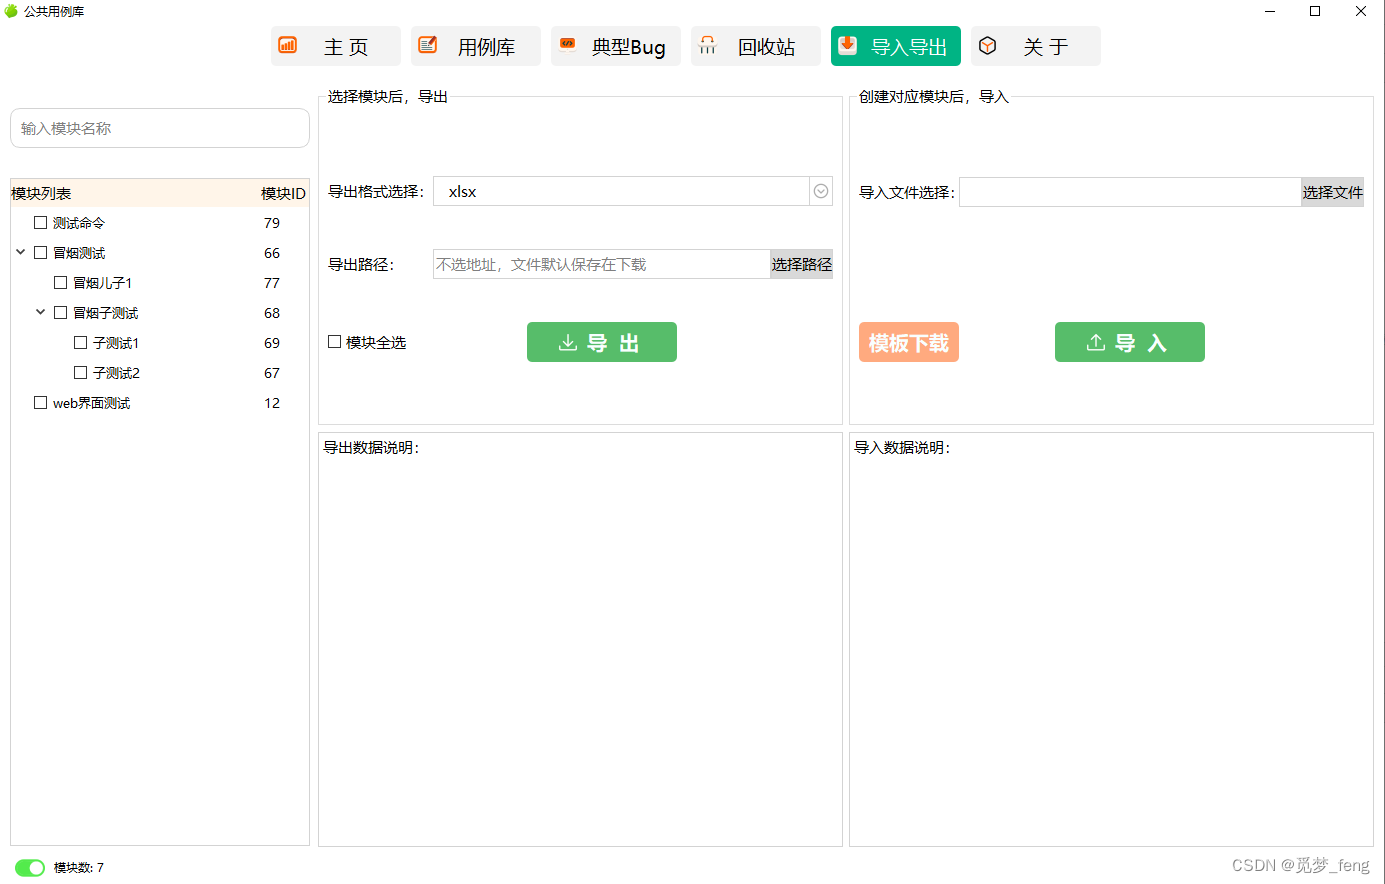Open the 用例库 tab
Image resolution: width=1385 pixels, height=884 pixels.
coord(476,46)
